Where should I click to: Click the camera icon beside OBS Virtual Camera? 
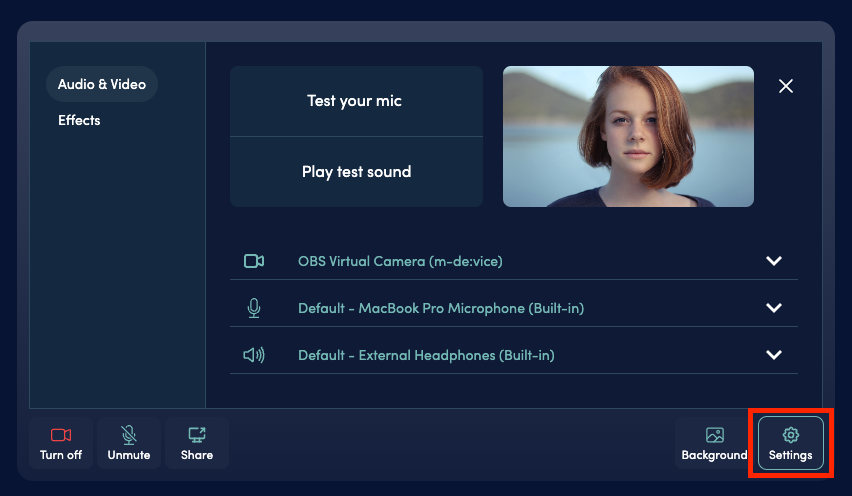click(x=254, y=261)
